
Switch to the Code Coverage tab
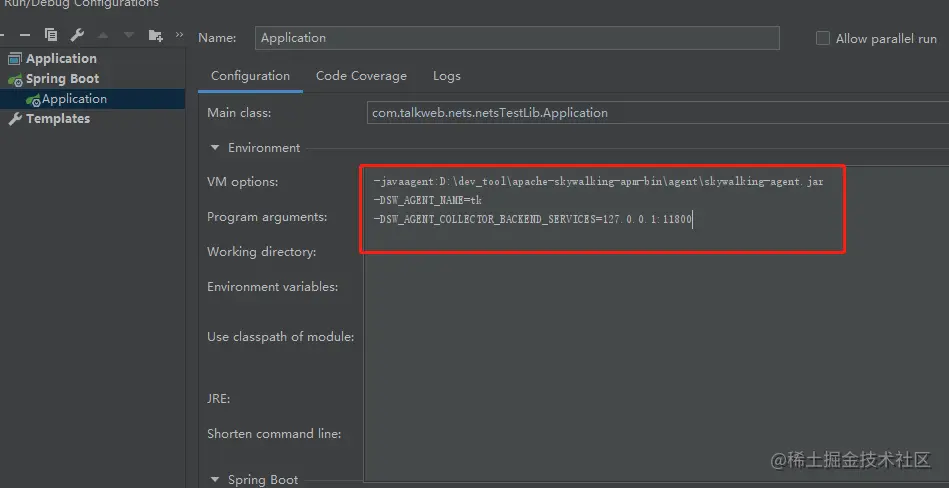[361, 76]
